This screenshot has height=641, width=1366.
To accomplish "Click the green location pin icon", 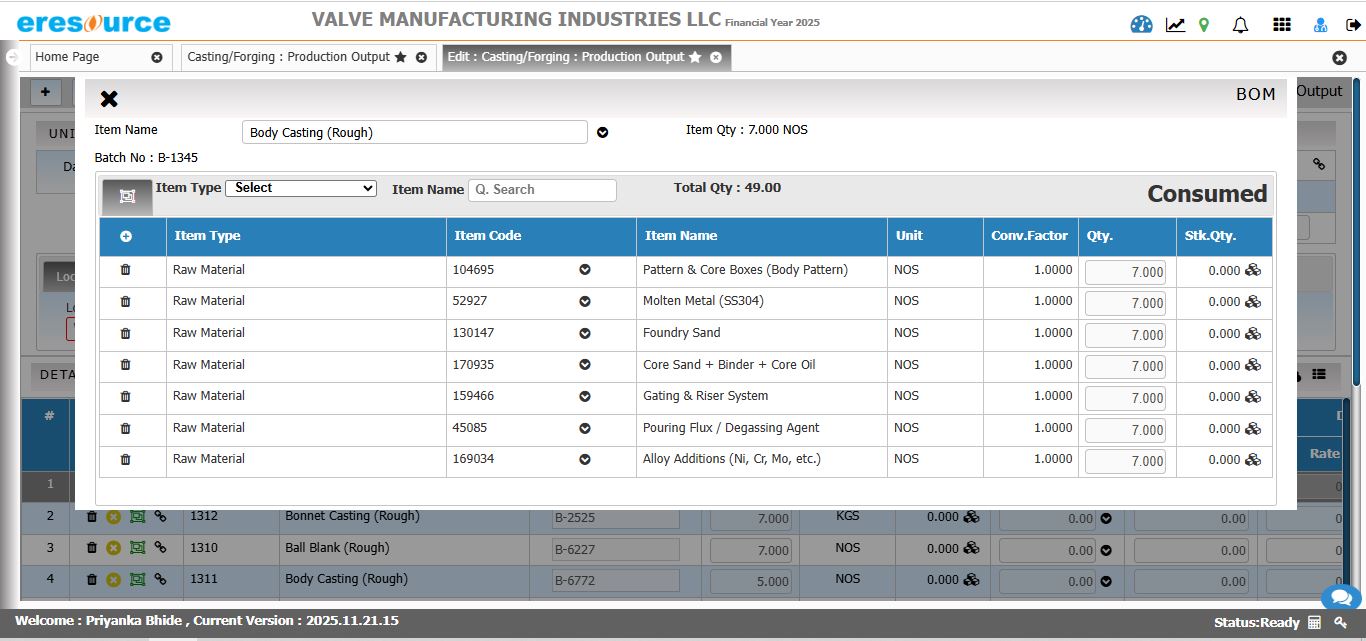I will (x=1203, y=24).
